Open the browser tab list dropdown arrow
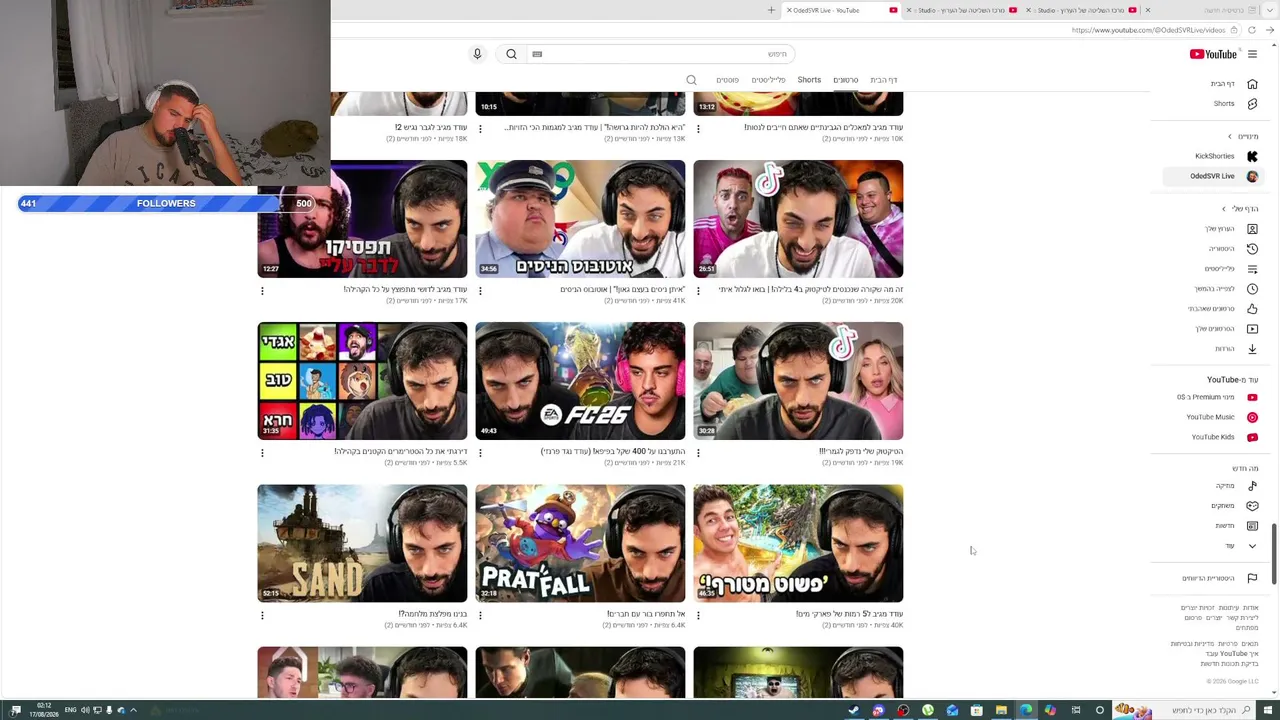The width and height of the screenshot is (1280, 720). (1270, 10)
